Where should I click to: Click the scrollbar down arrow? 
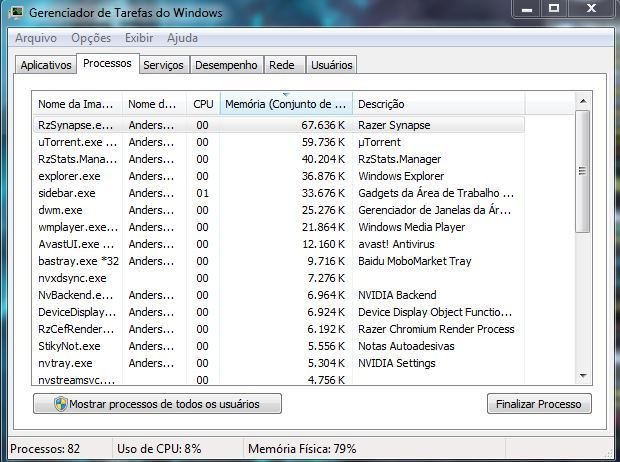[583, 375]
